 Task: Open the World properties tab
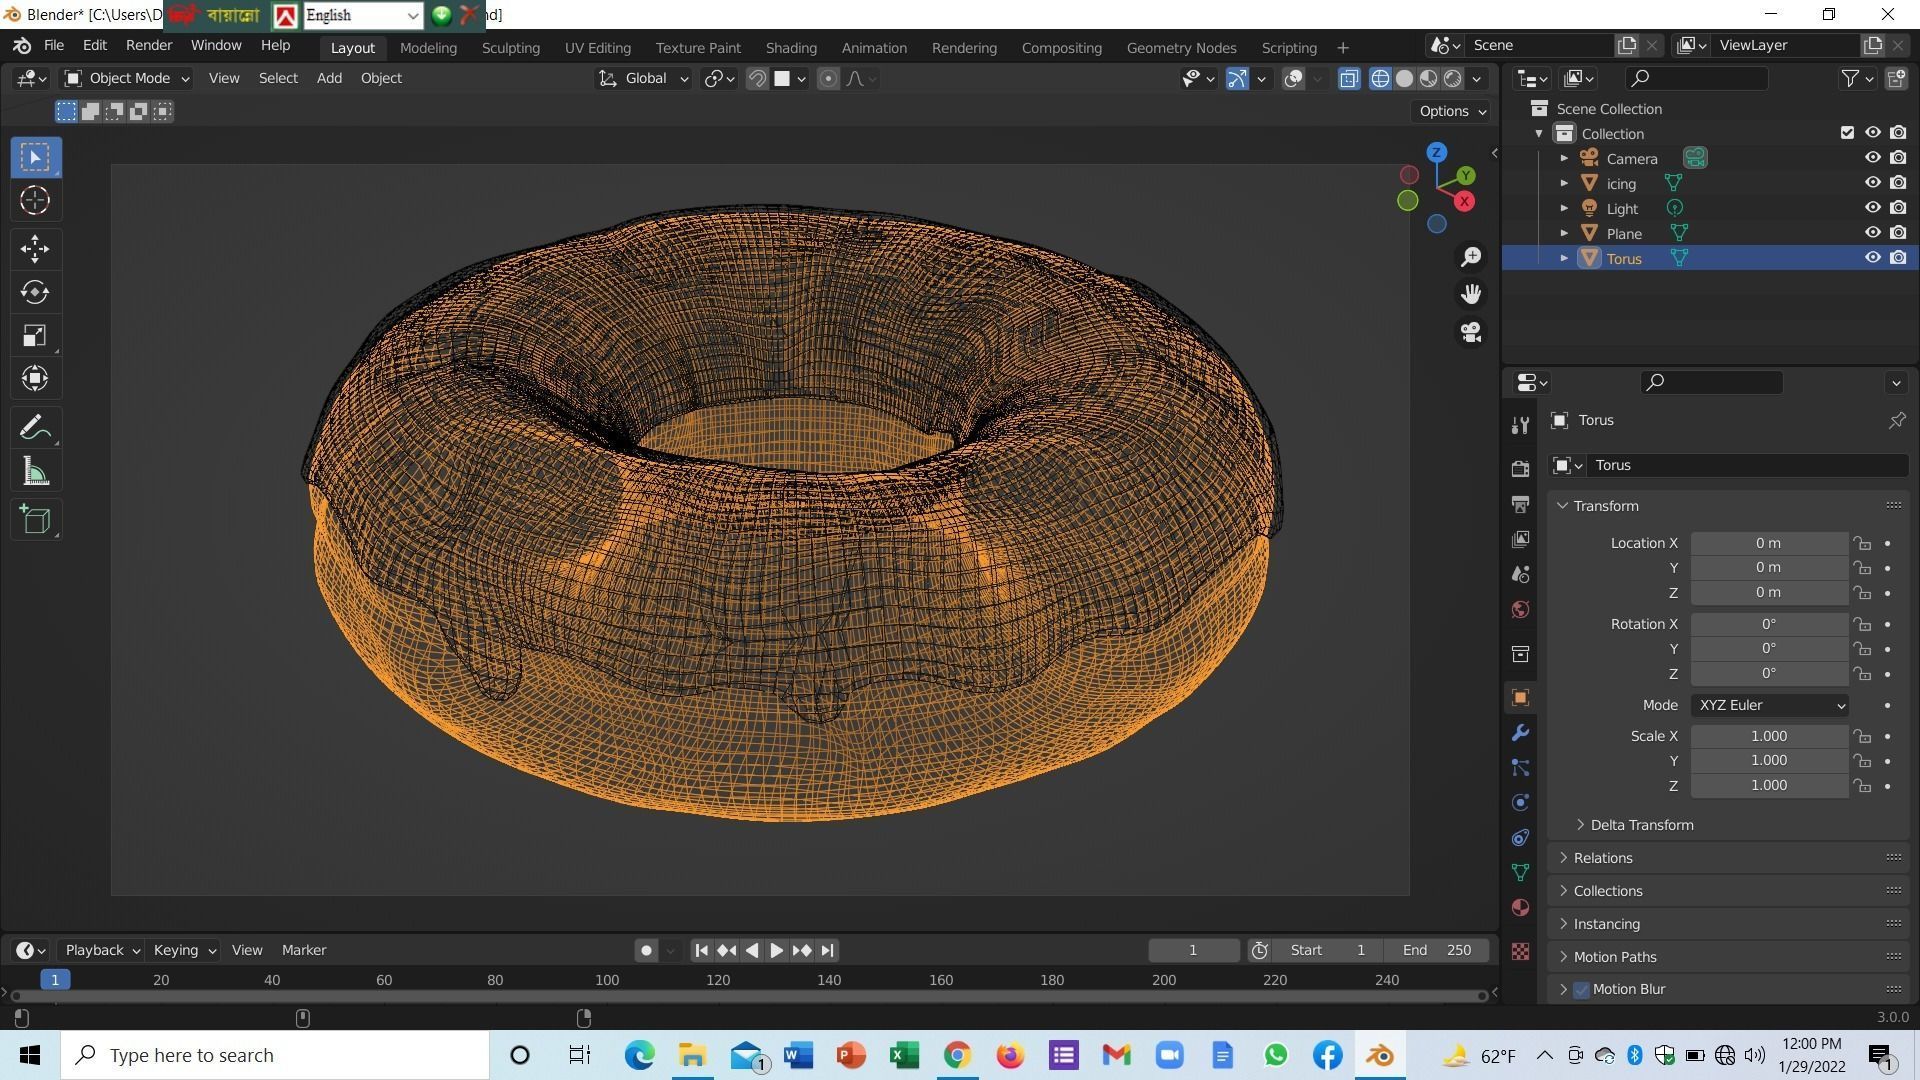point(1520,610)
